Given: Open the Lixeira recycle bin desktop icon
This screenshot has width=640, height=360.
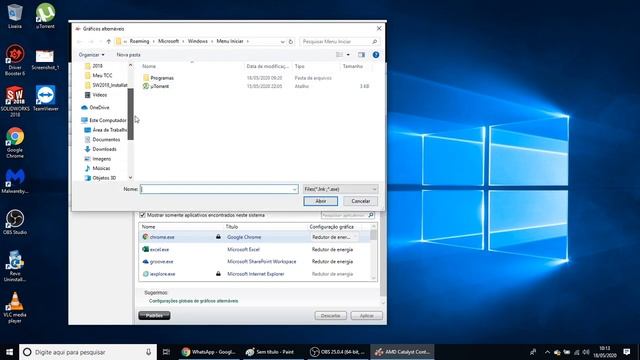Looking at the screenshot, I should [x=15, y=16].
